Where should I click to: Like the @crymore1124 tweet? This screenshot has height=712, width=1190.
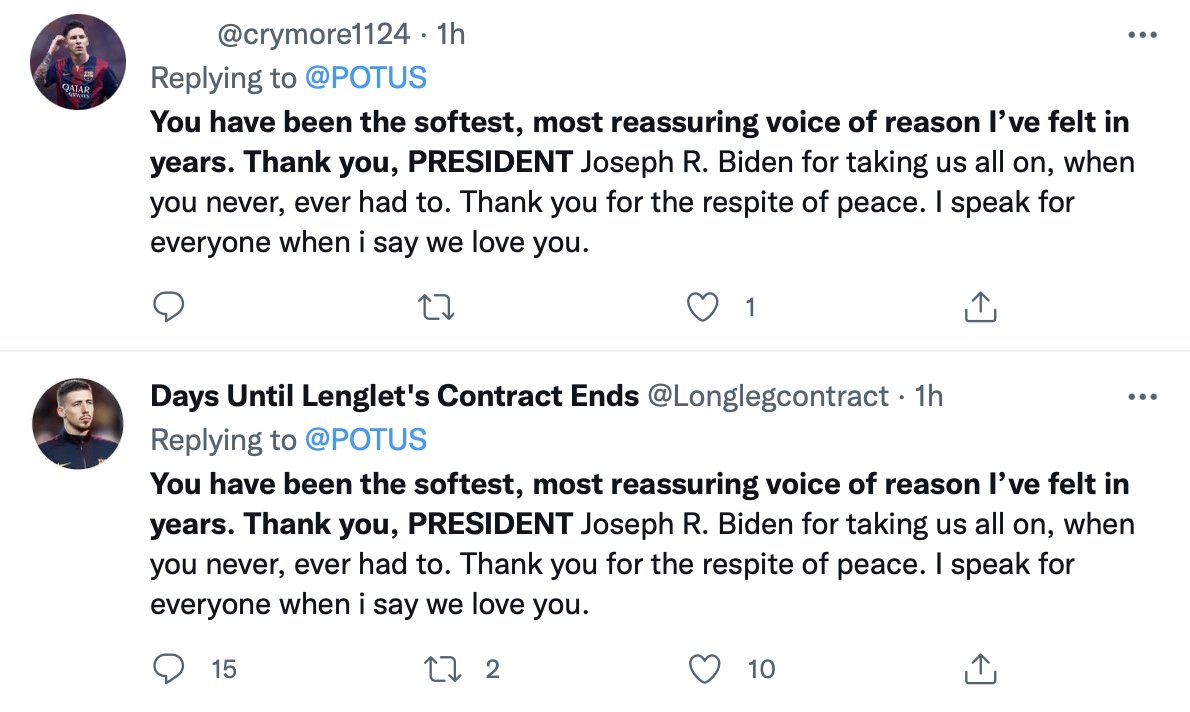click(705, 308)
